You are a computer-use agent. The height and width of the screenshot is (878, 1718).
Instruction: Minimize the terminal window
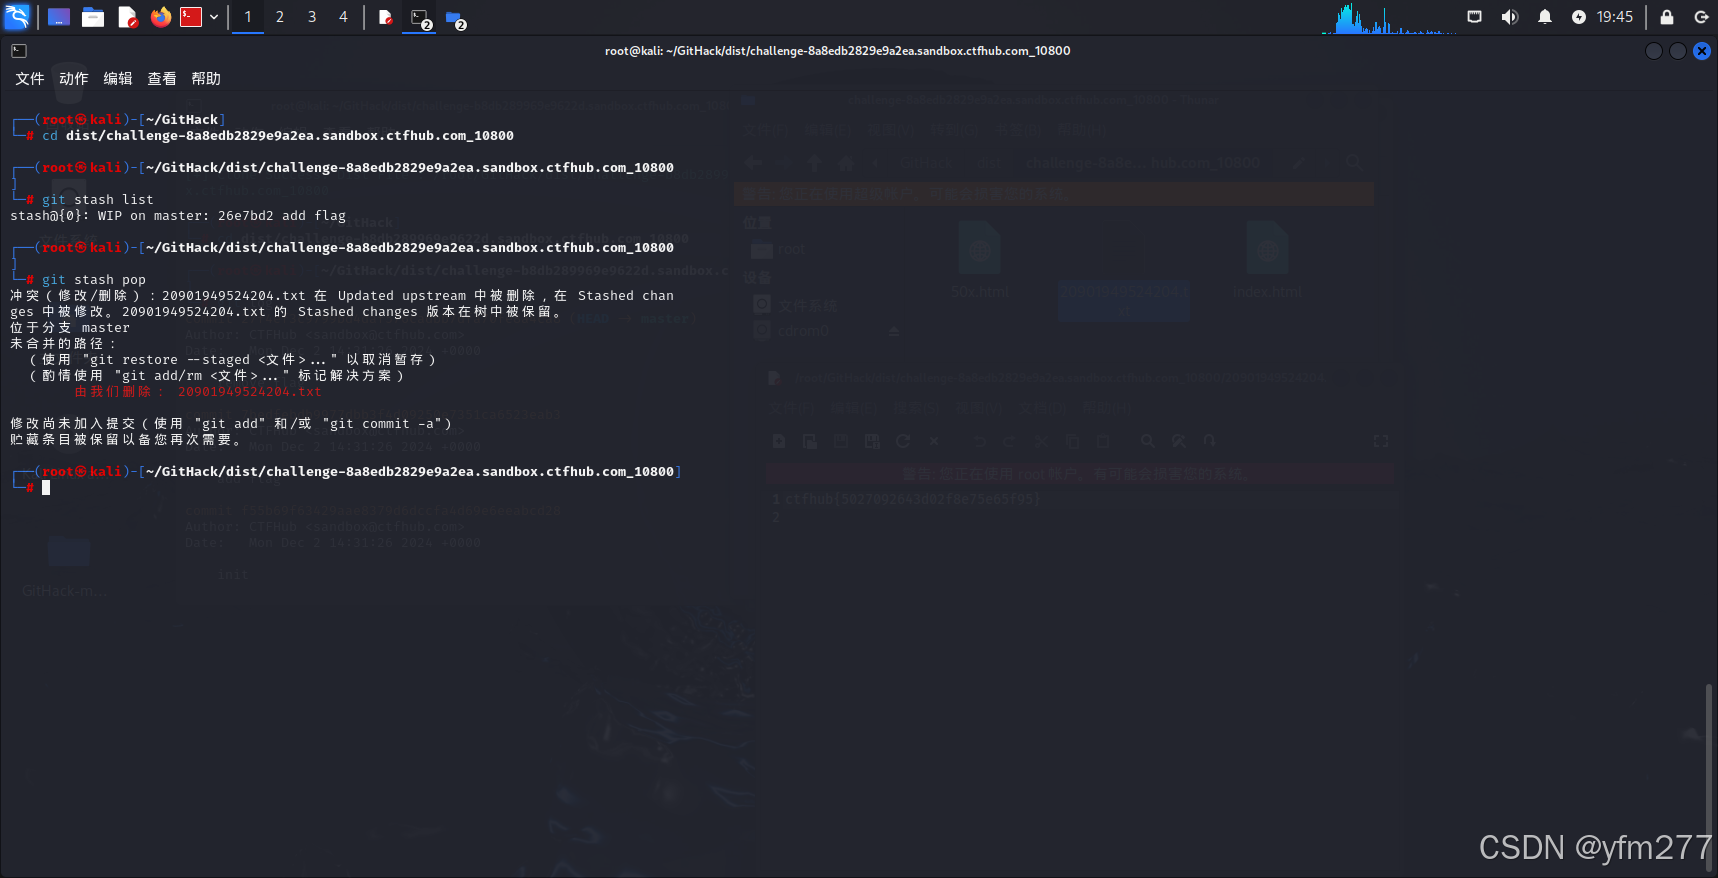tap(1654, 51)
